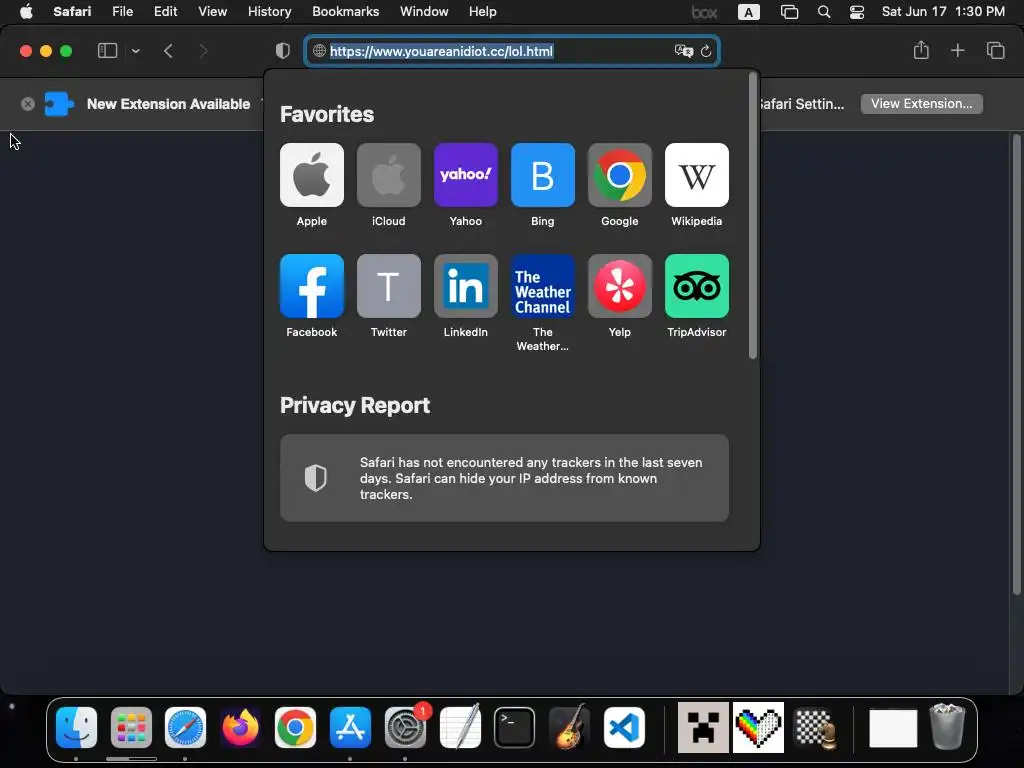Click the date and time clock
This screenshot has height=768, width=1024.
(943, 12)
